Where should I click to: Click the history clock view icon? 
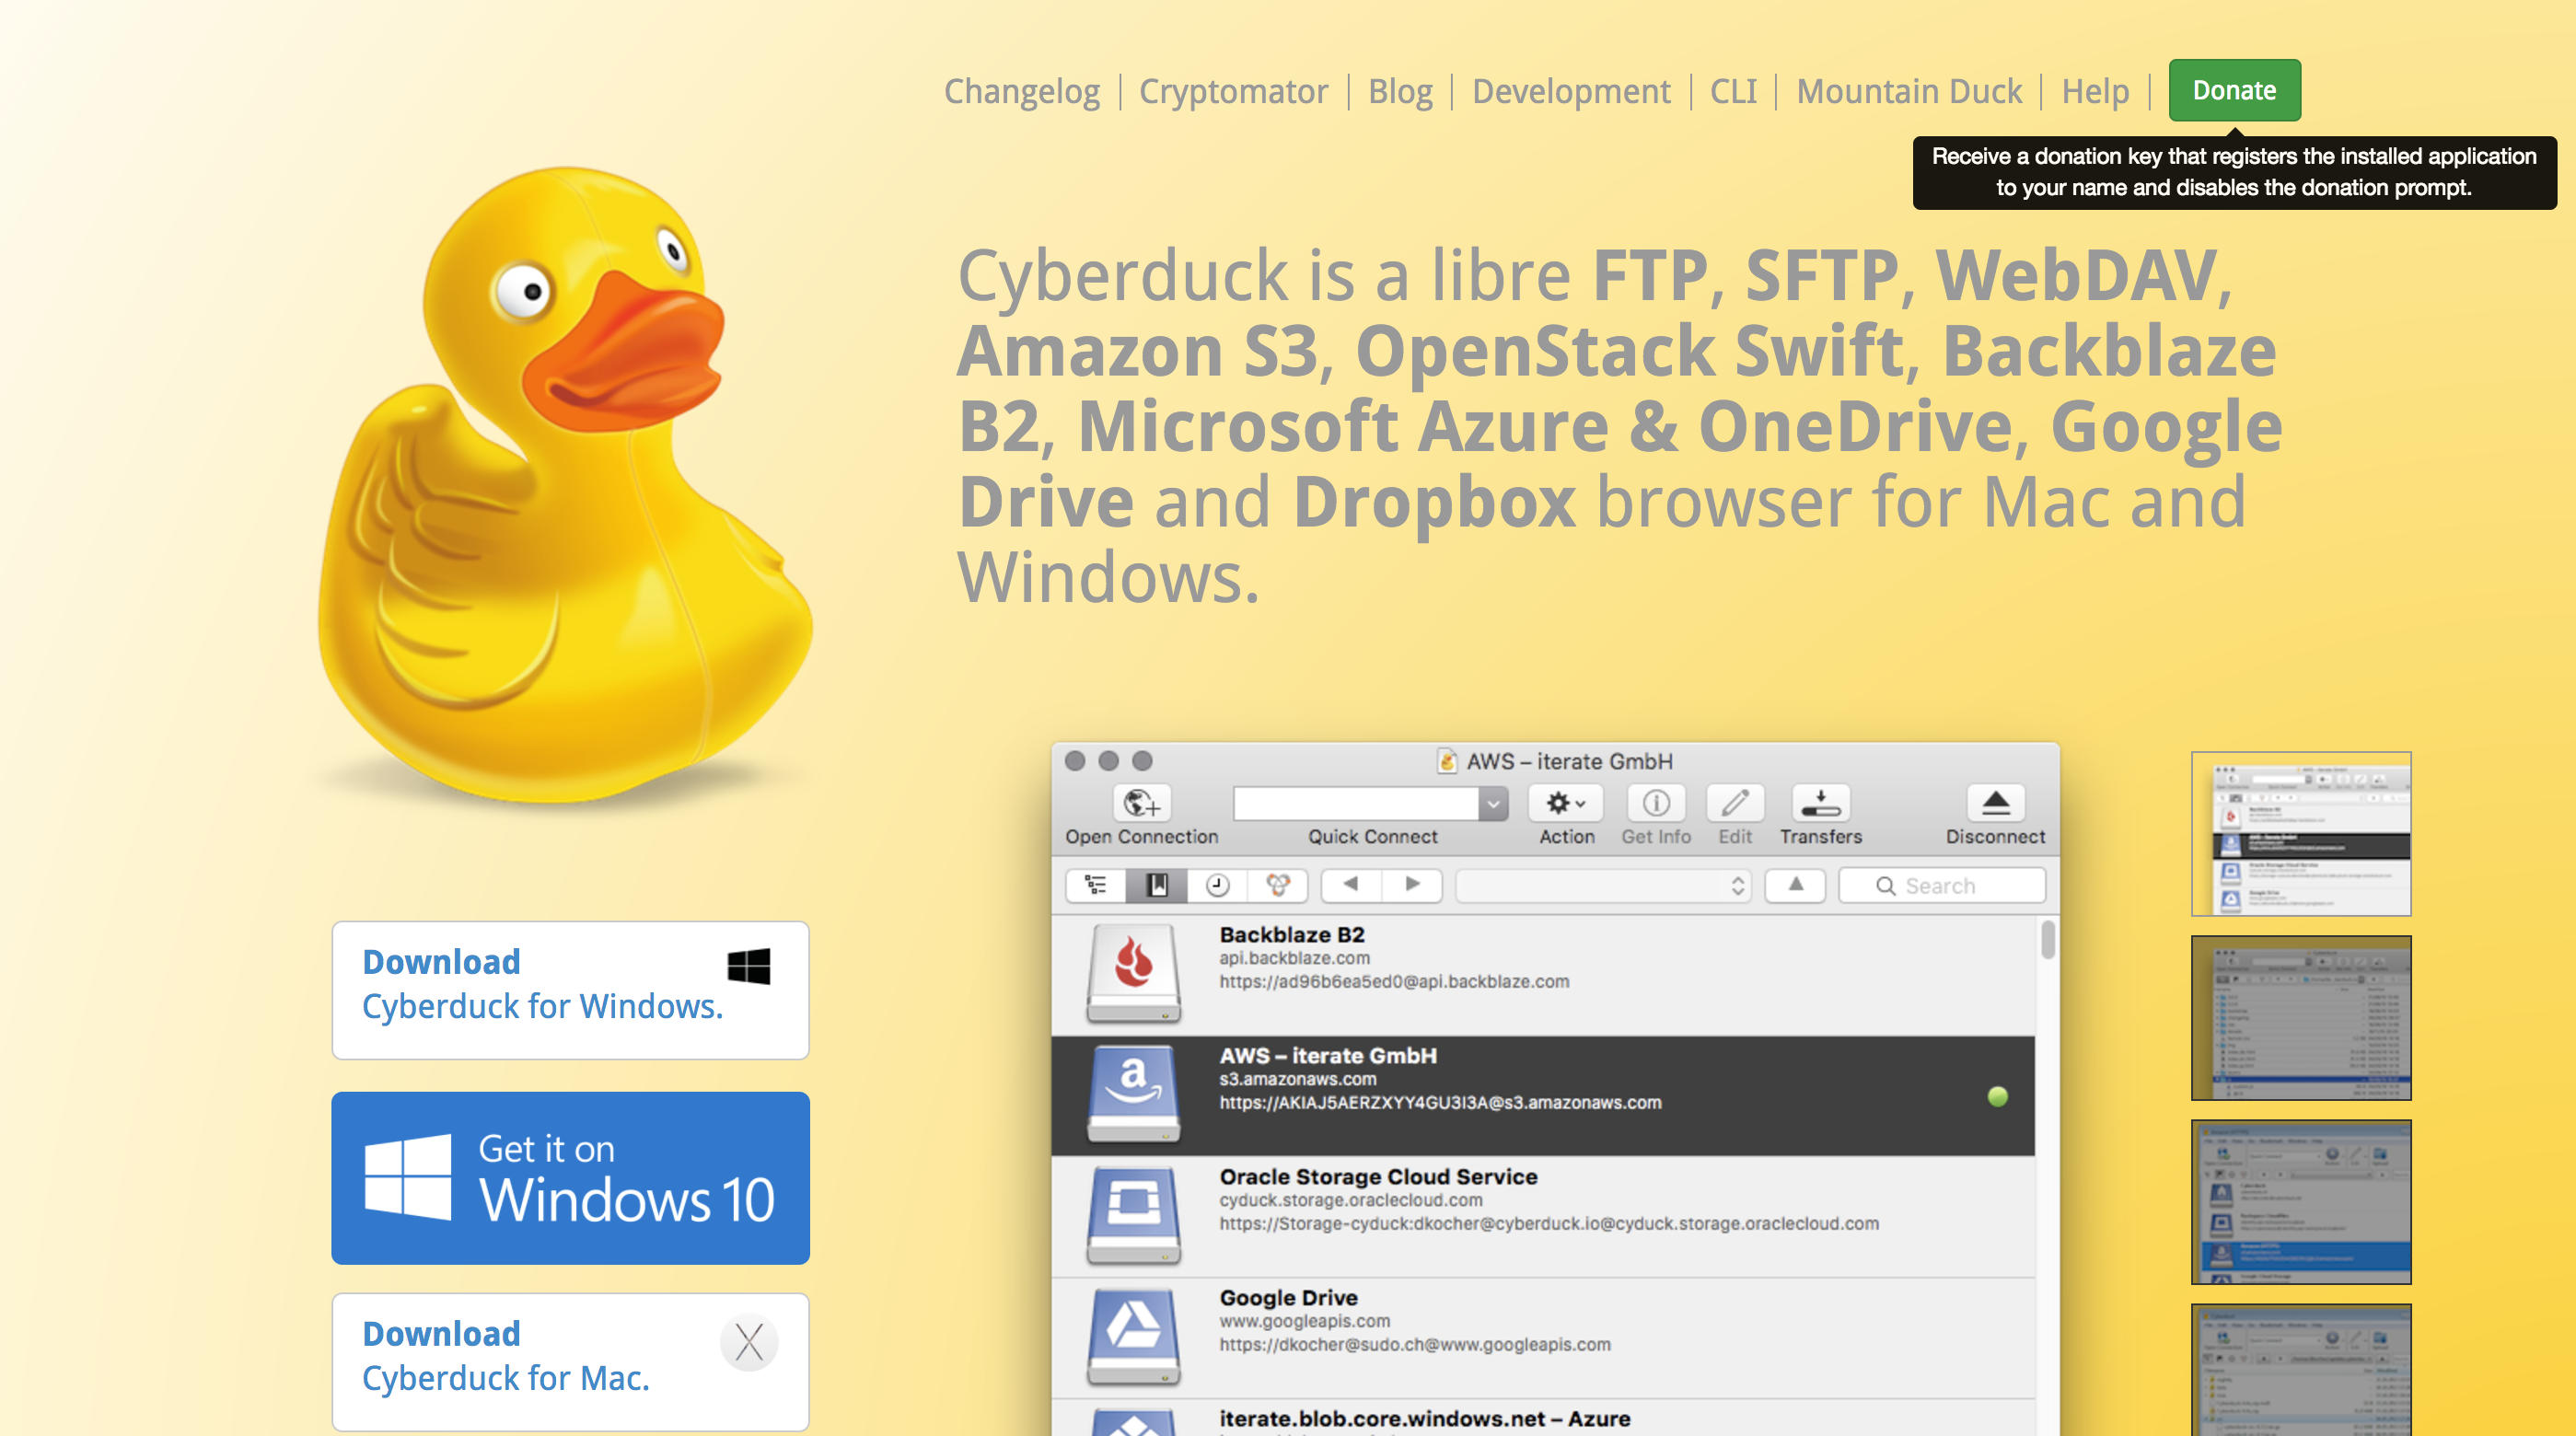point(1218,886)
